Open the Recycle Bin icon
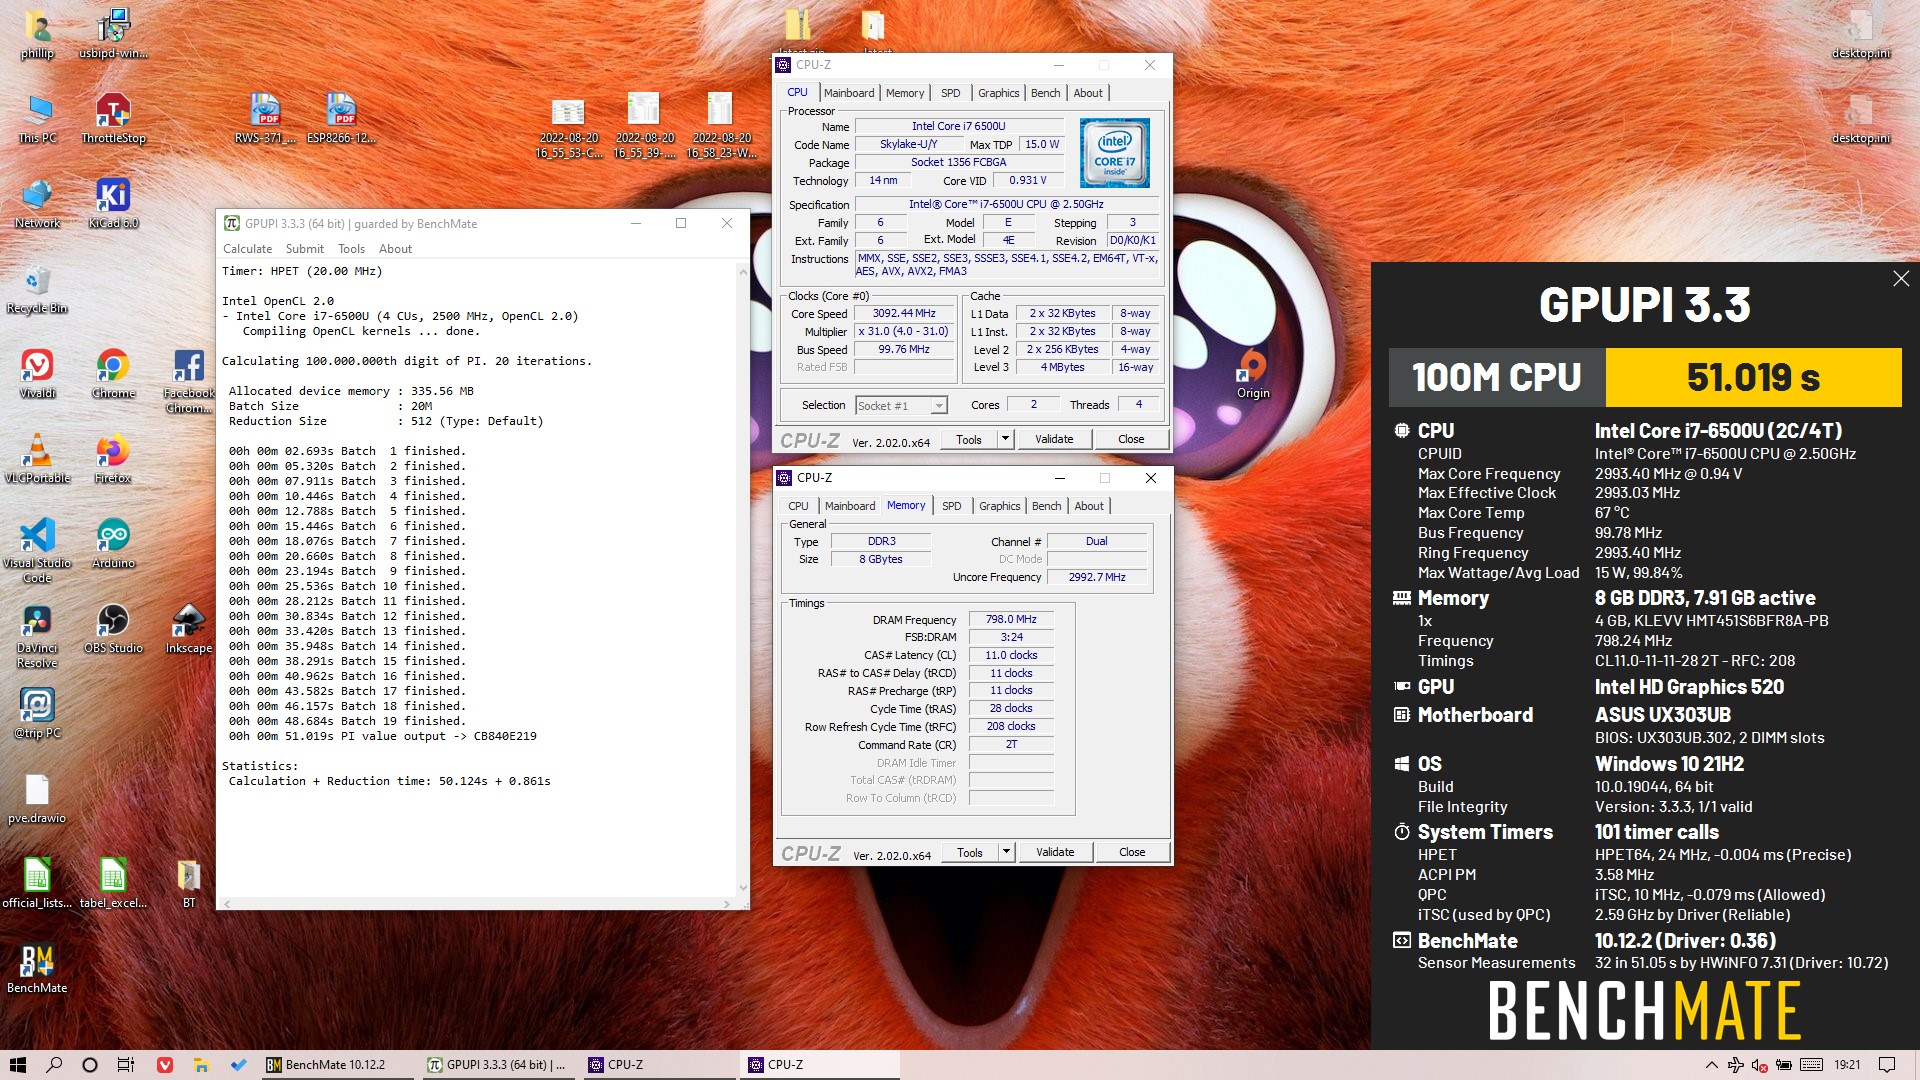 click(x=37, y=288)
